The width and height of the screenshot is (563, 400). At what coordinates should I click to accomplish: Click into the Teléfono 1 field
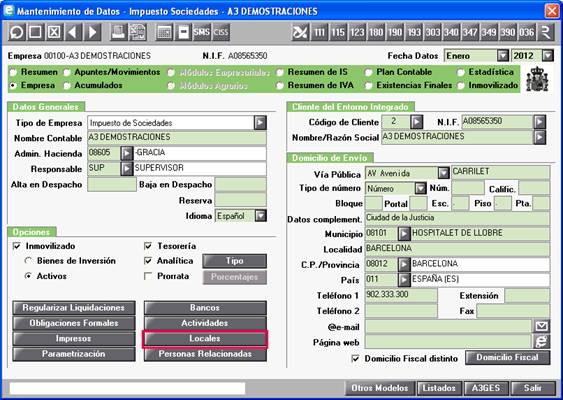(x=401, y=296)
